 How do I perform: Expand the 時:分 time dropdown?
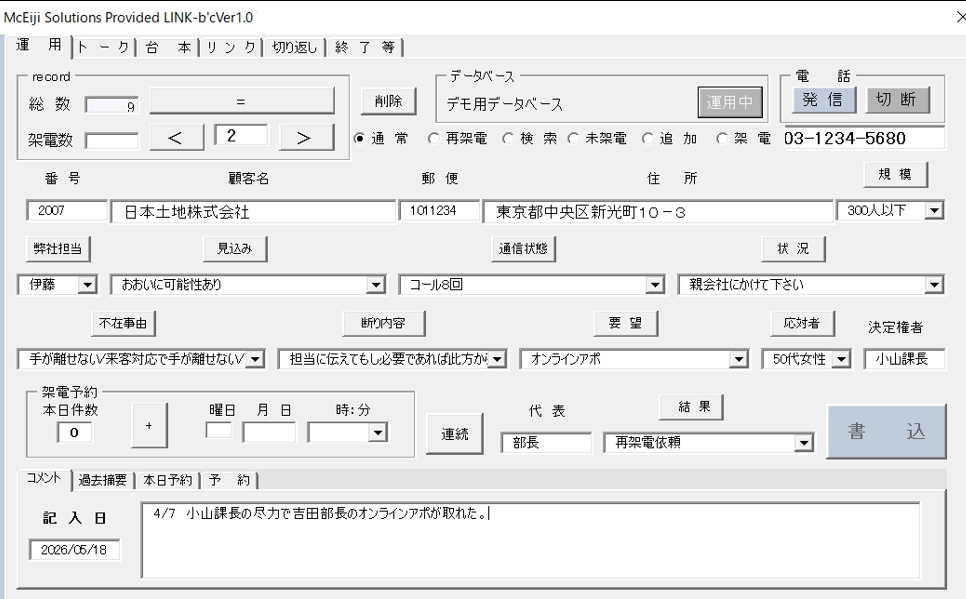(378, 433)
